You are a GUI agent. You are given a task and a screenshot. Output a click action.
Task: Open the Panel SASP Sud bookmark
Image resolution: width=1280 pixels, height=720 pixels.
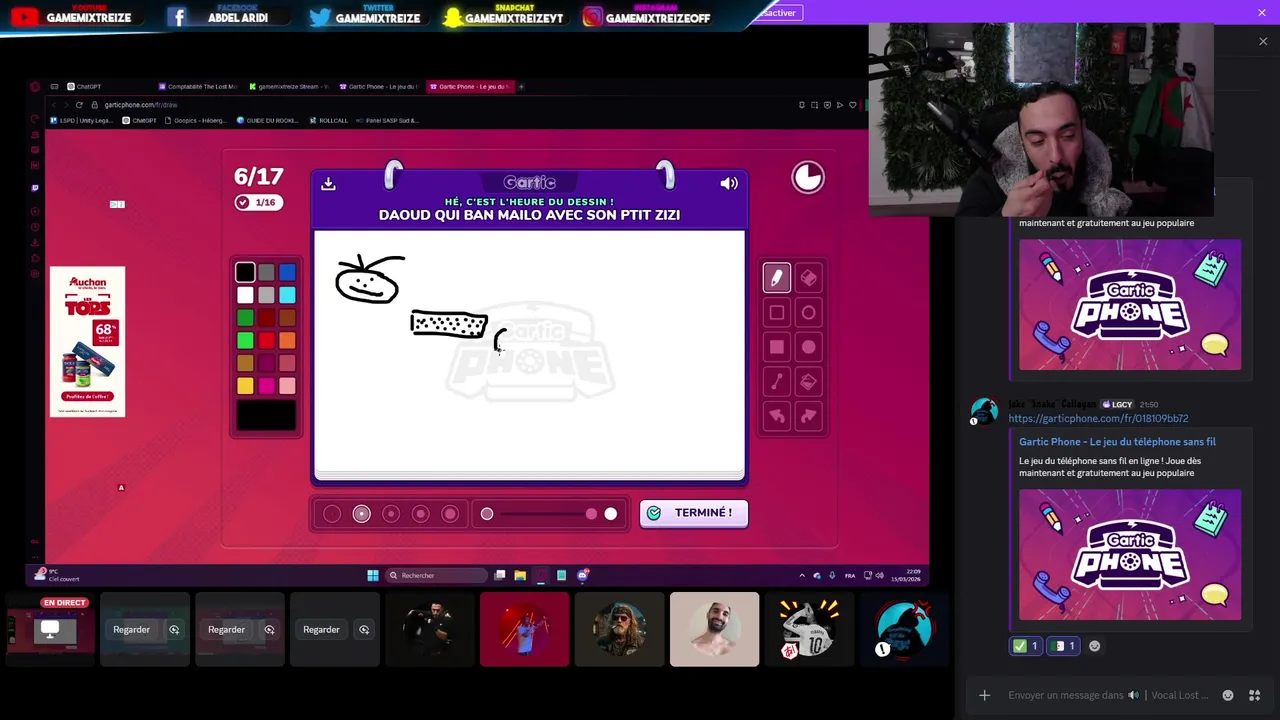pyautogui.click(x=388, y=120)
